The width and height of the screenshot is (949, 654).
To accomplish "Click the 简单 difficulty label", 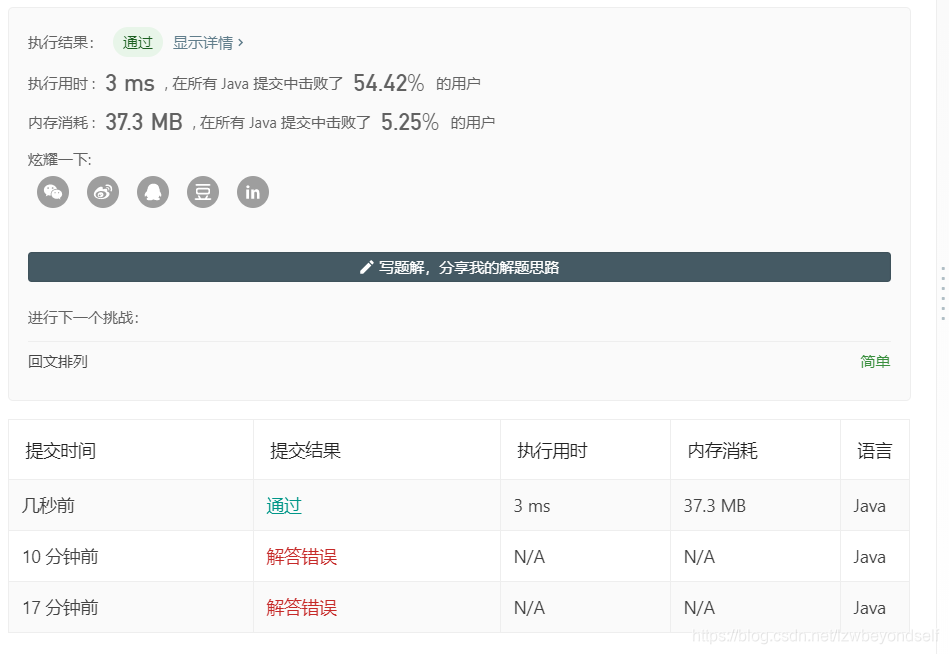I will pyautogui.click(x=875, y=361).
